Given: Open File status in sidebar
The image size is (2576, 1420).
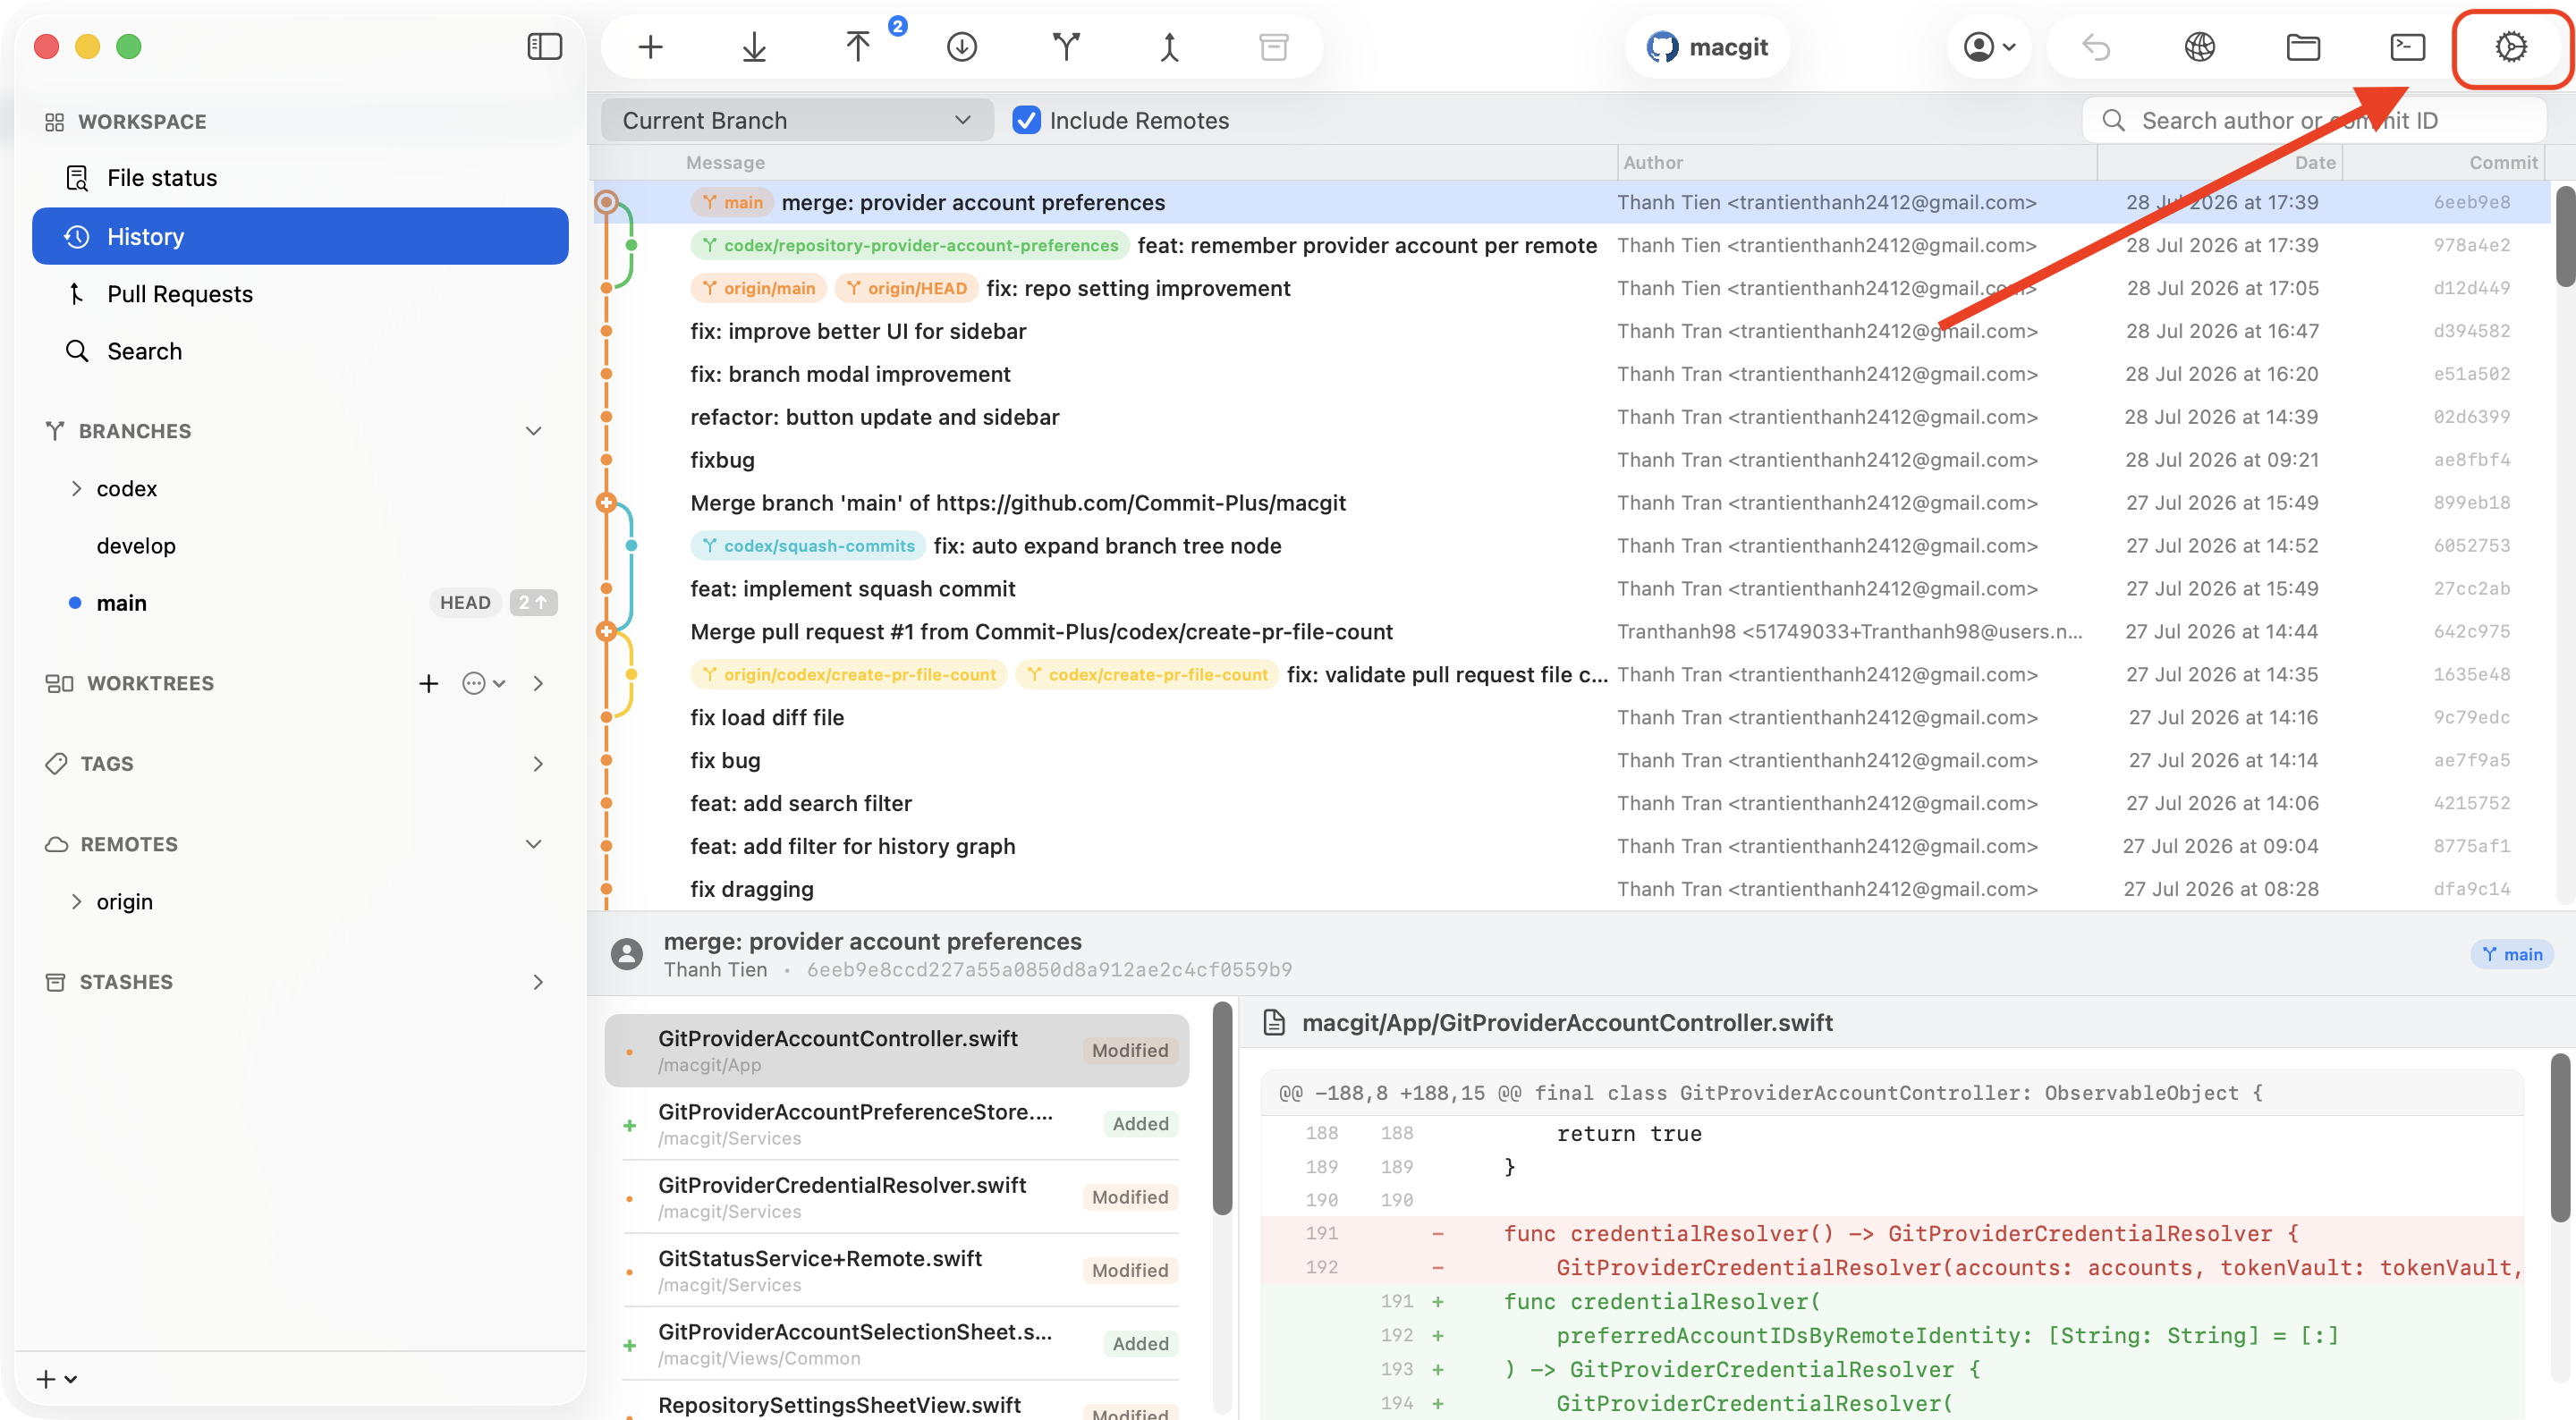Looking at the screenshot, I should [300, 178].
